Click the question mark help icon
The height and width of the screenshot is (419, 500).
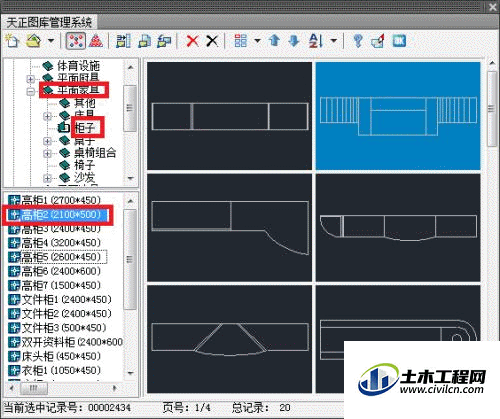[x=358, y=41]
